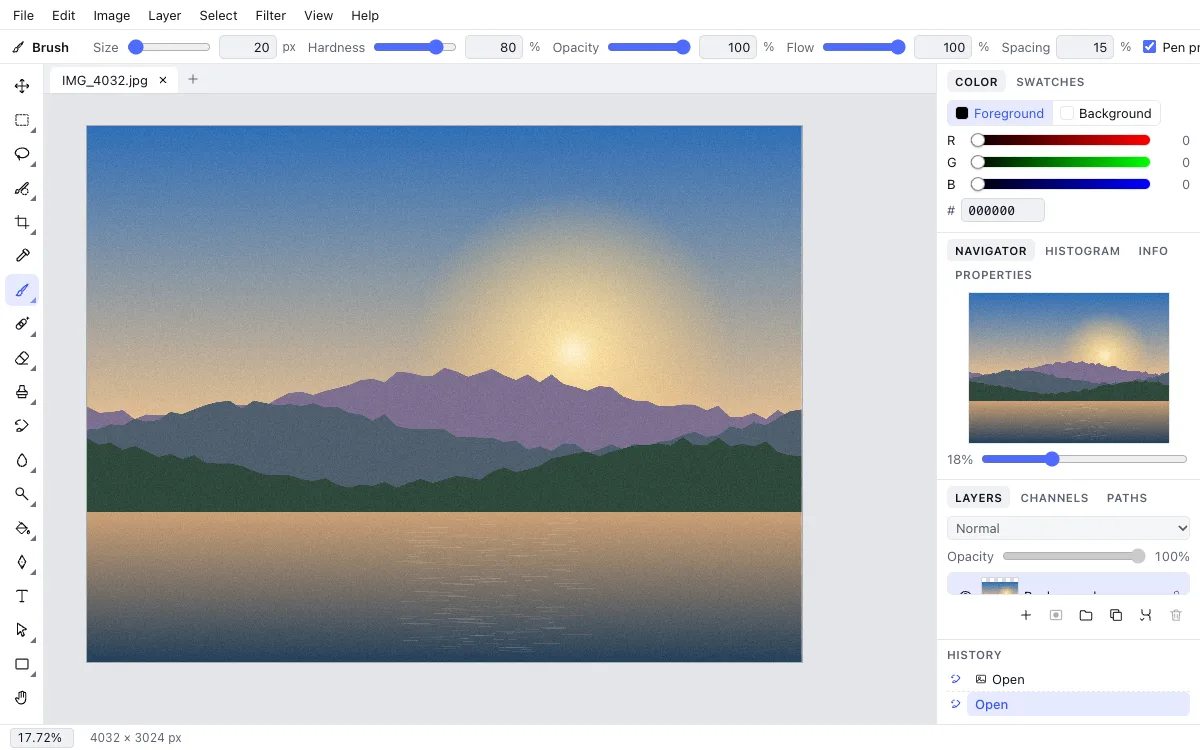The width and height of the screenshot is (1200, 750).
Task: Click the Flow value field
Action: 943,47
